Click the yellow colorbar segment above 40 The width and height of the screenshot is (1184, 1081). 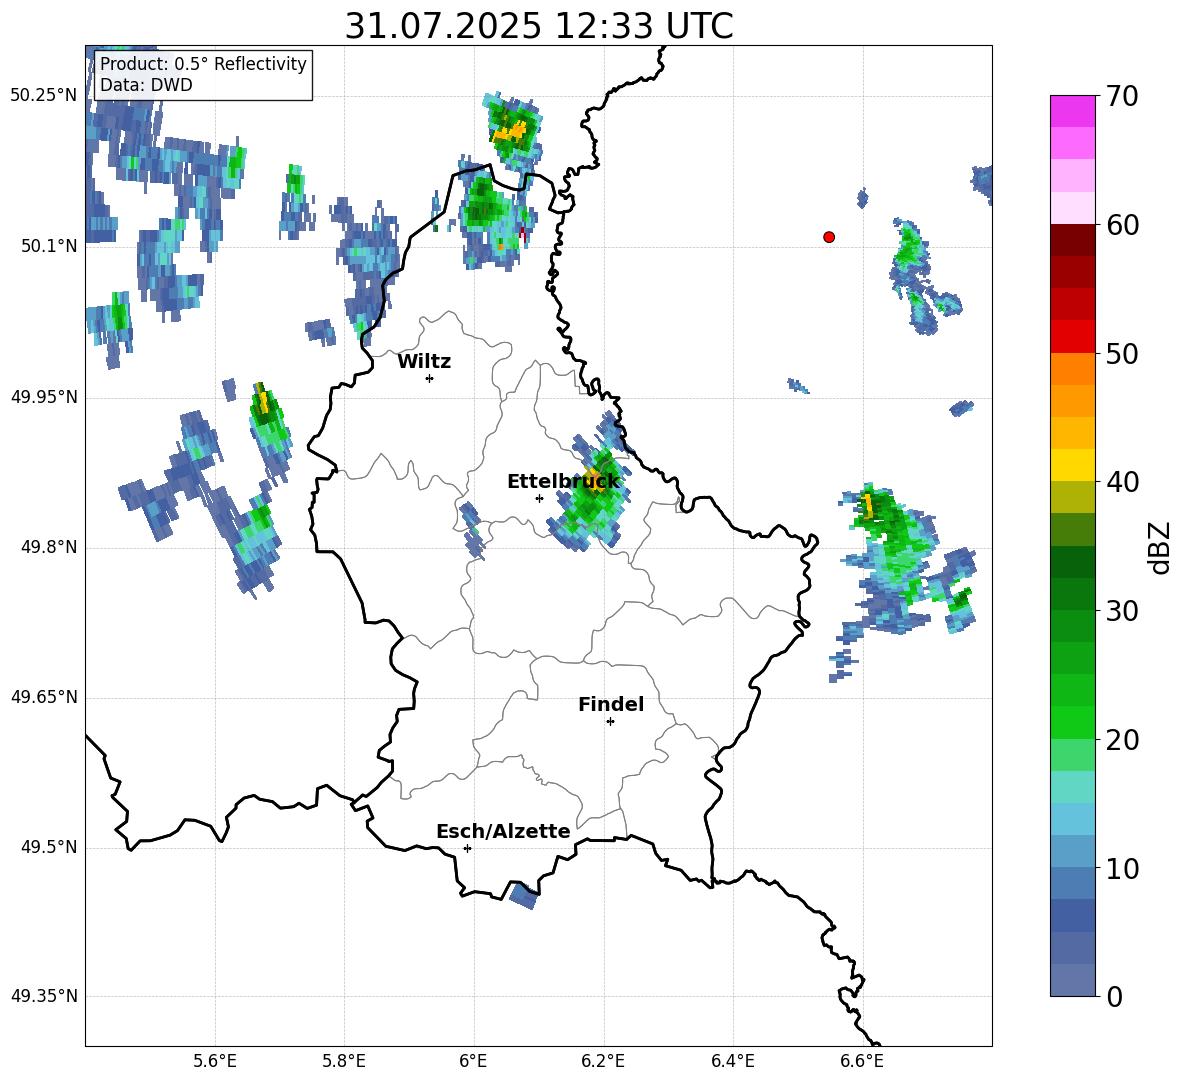[x=1072, y=465]
